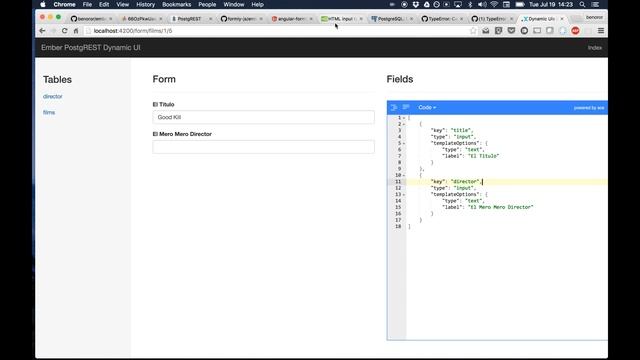Open the Apple menu

point(43,4)
